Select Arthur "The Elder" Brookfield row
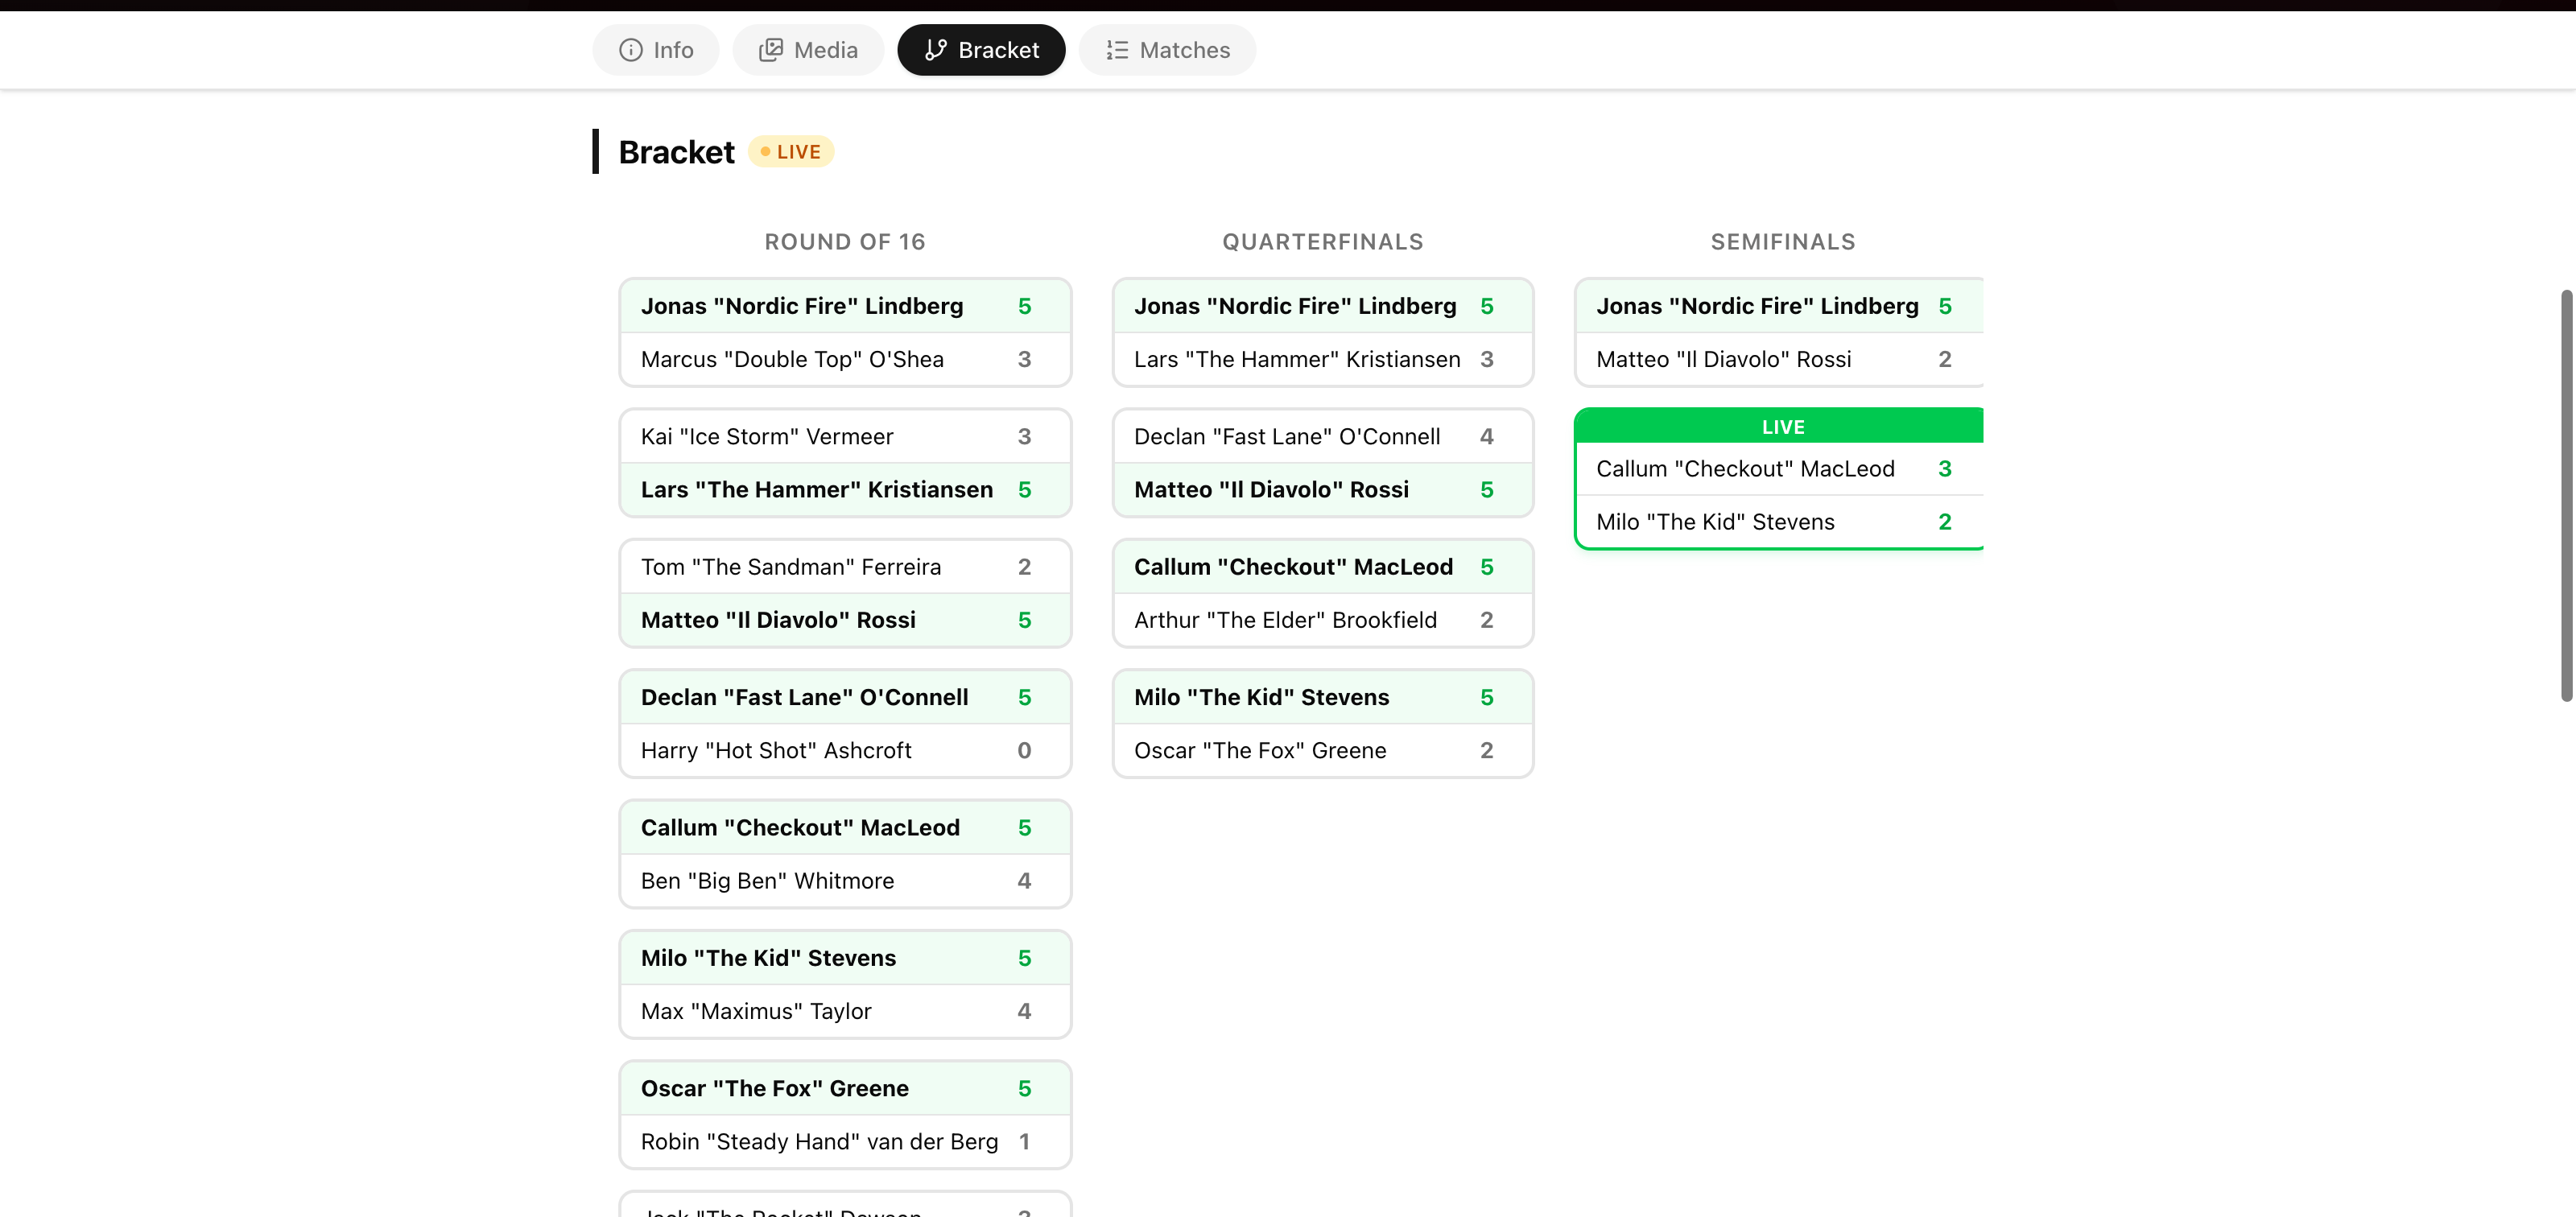Screen dimensions: 2576x1217 [1322, 620]
